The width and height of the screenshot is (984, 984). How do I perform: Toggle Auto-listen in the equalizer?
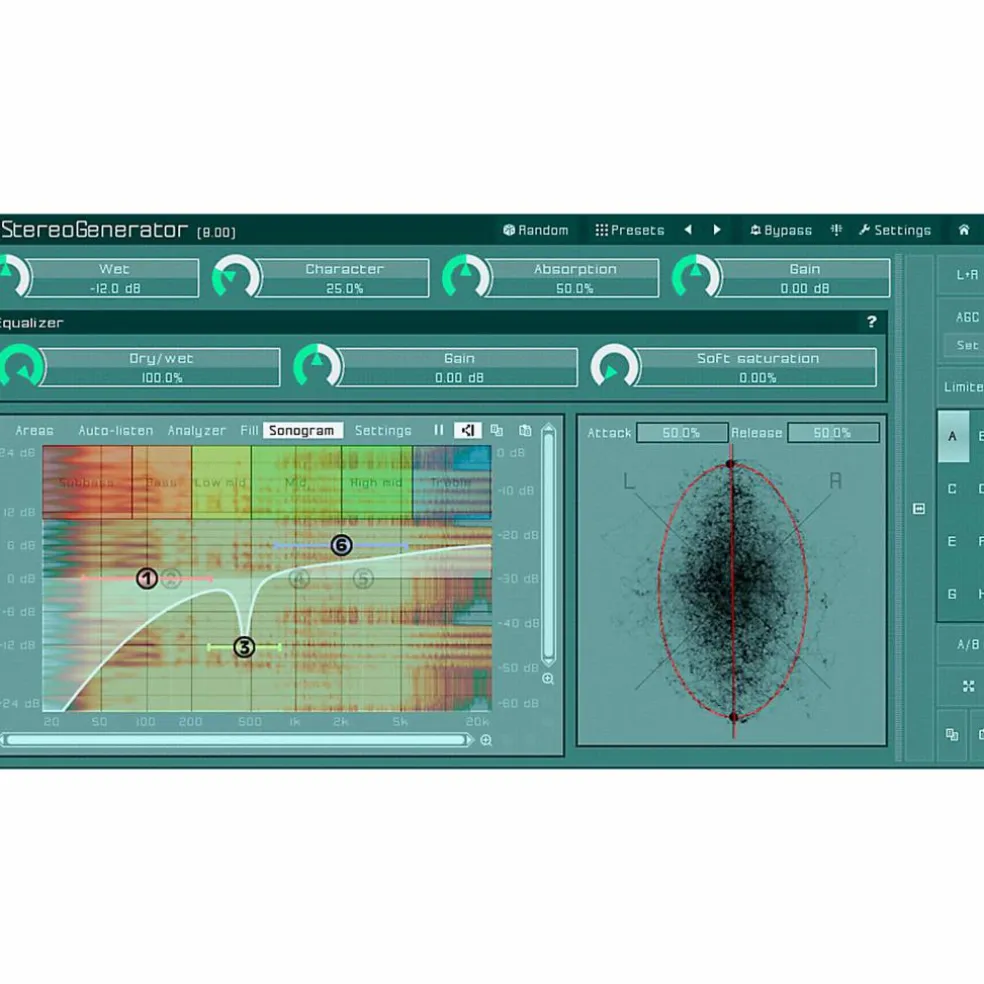coord(115,430)
